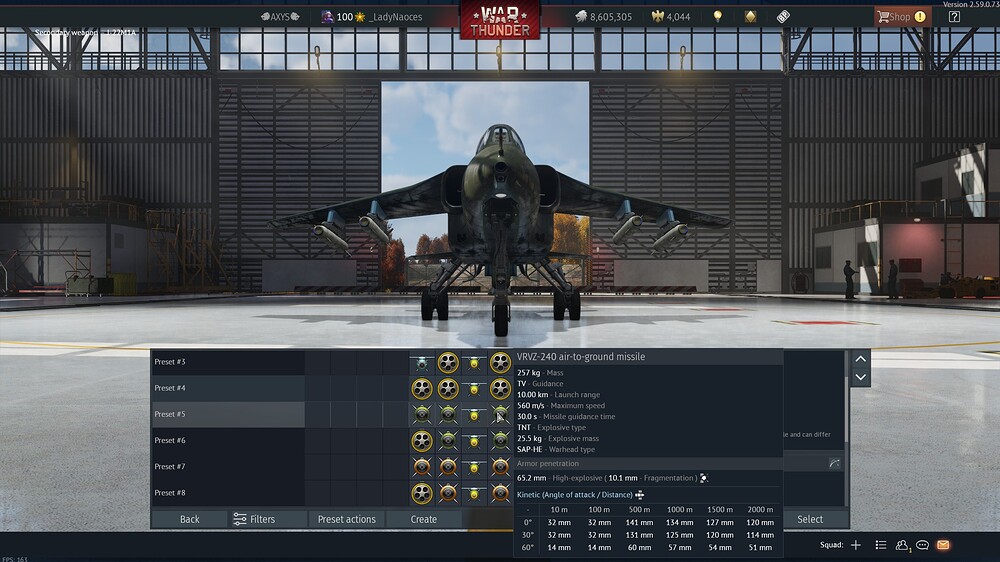Open the Shop

click(902, 17)
